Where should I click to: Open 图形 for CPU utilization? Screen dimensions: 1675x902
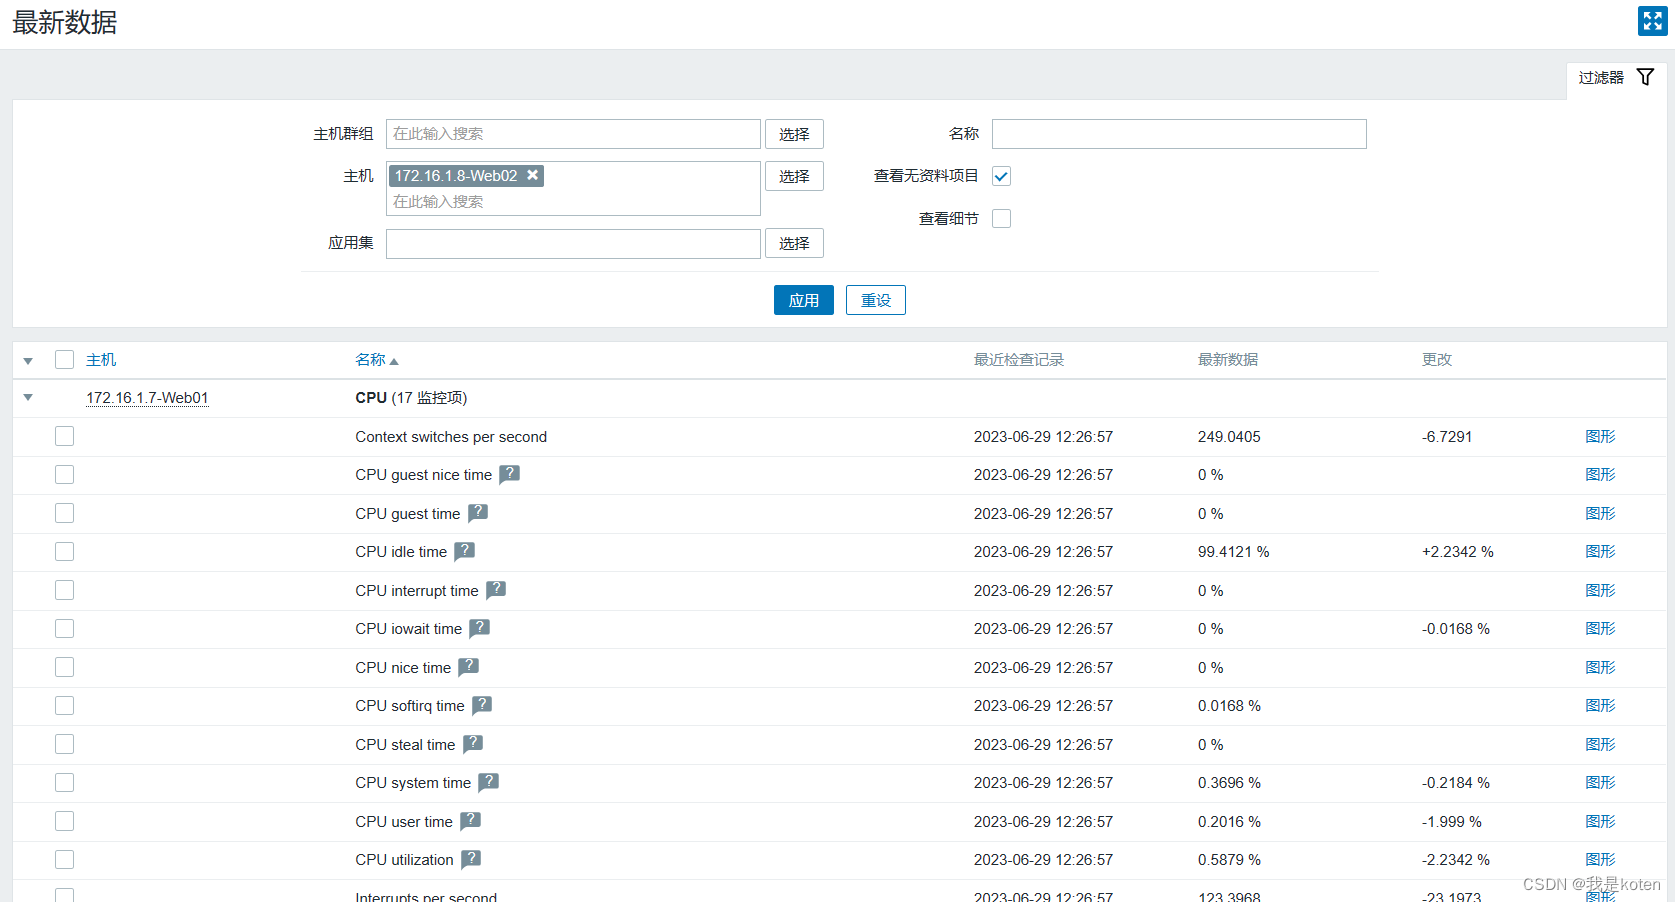[x=1600, y=859]
